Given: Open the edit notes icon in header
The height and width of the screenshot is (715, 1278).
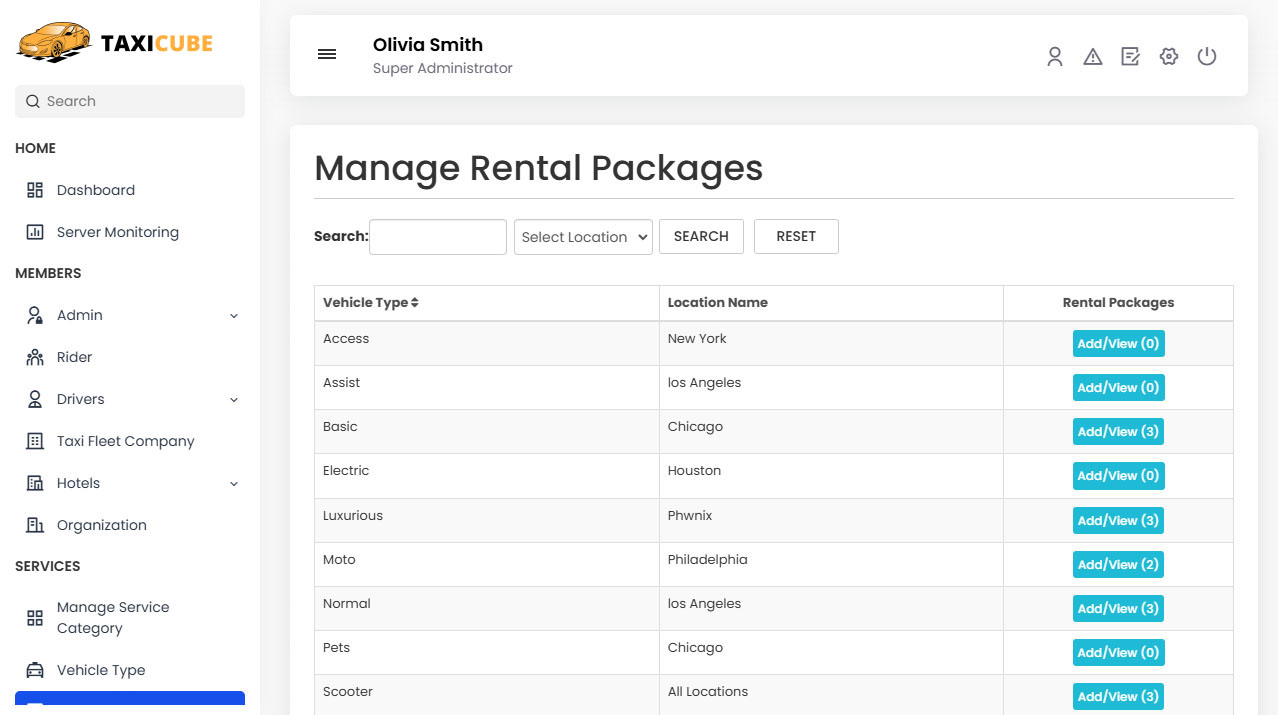Looking at the screenshot, I should tap(1130, 57).
